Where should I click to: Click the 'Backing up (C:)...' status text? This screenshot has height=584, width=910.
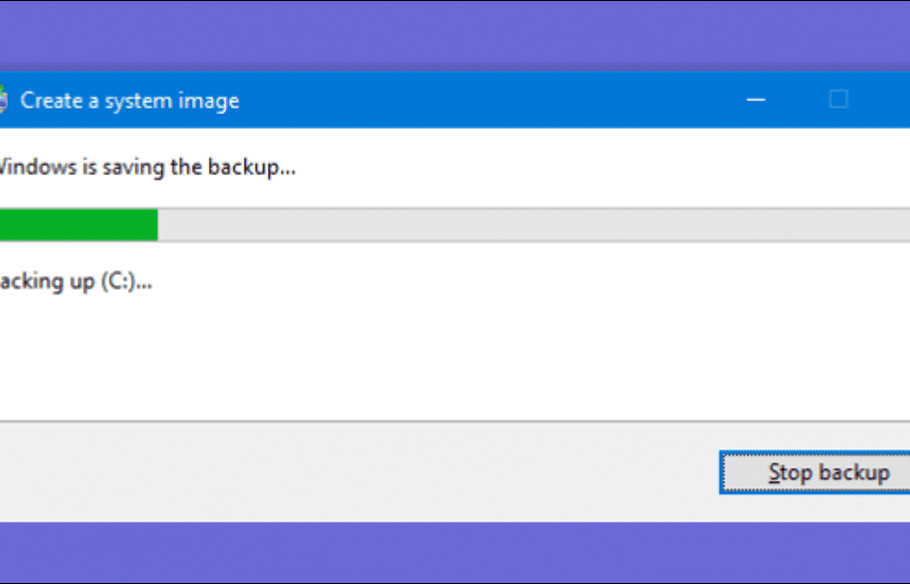(x=75, y=282)
